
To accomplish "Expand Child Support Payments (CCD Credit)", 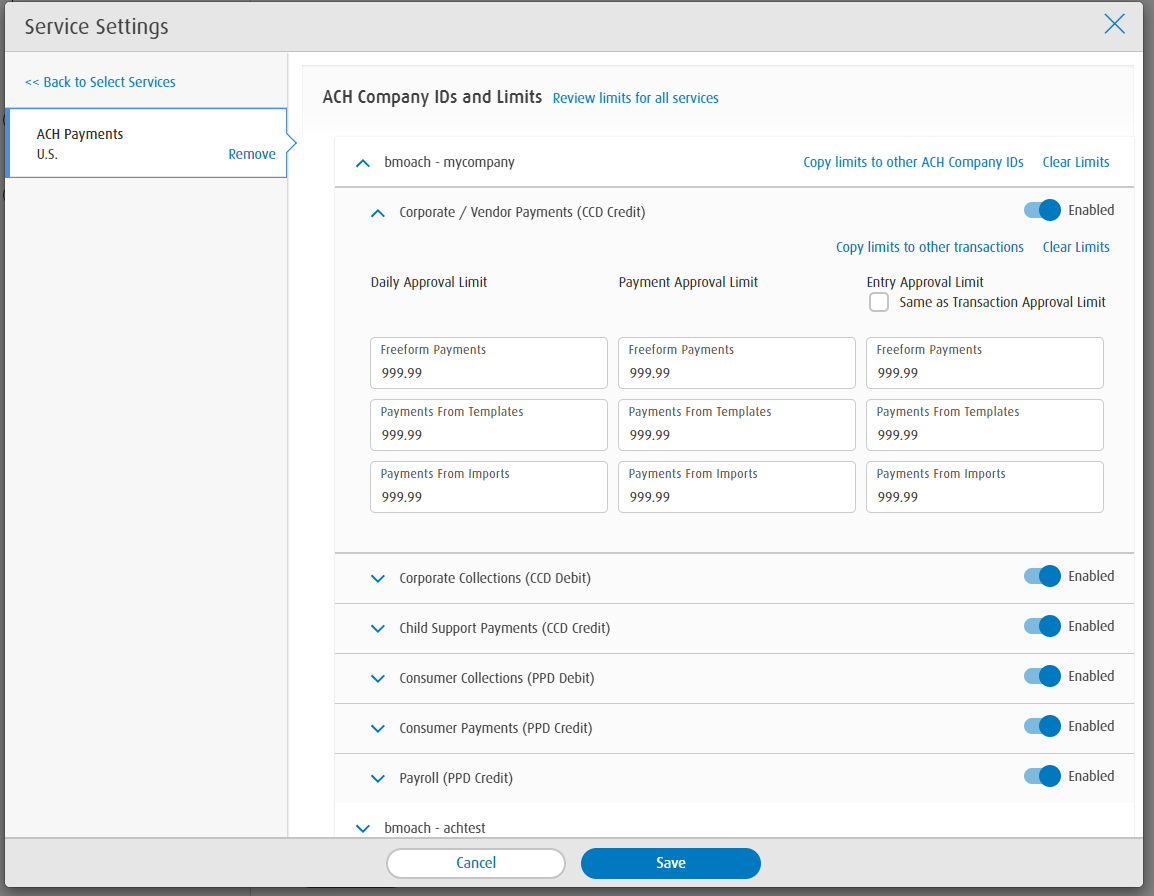I will [378, 629].
